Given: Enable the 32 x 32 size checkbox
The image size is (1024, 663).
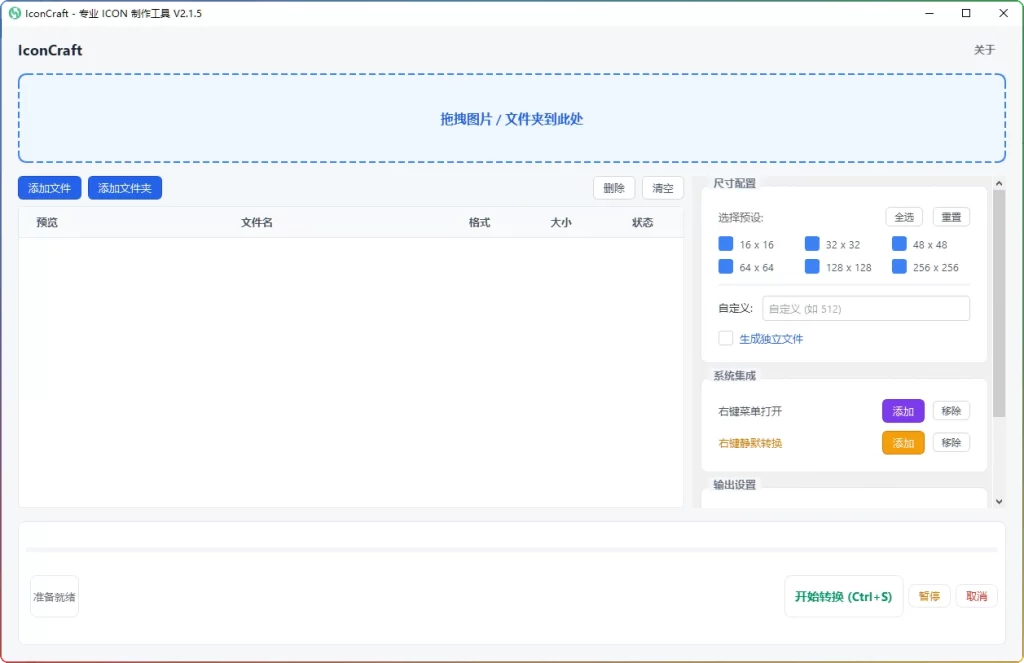Looking at the screenshot, I should (812, 243).
